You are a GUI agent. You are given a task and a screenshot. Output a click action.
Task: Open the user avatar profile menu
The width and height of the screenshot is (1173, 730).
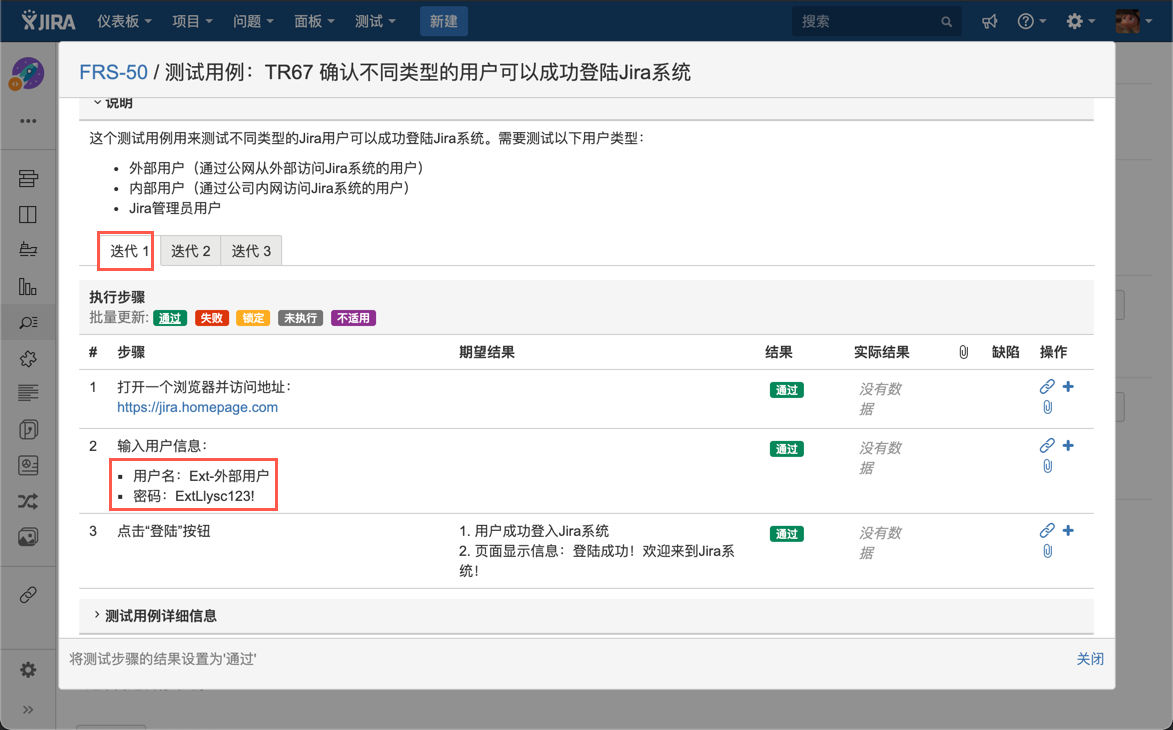pos(1133,21)
